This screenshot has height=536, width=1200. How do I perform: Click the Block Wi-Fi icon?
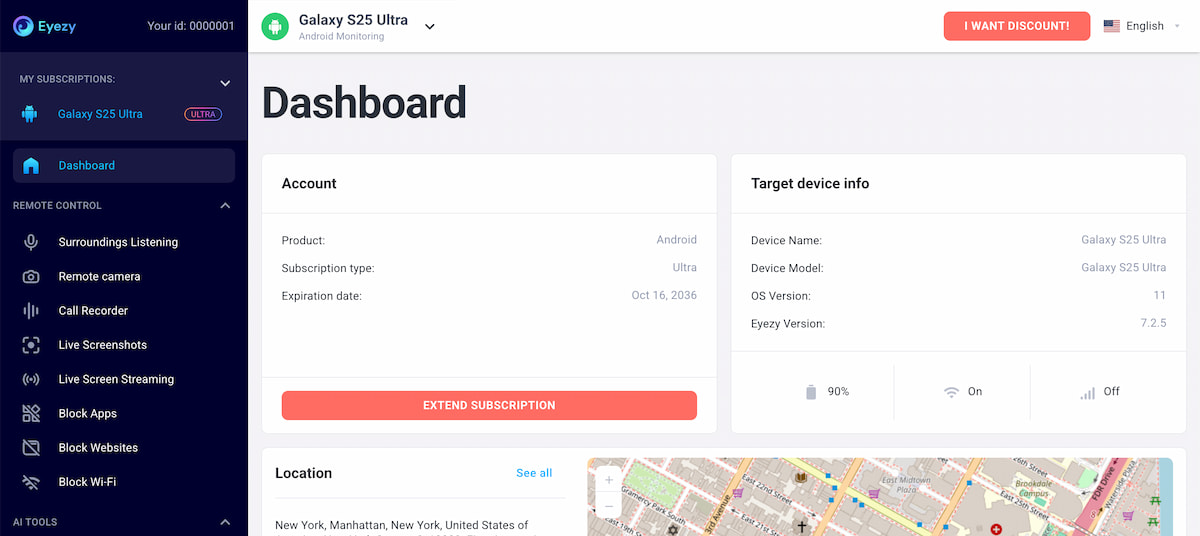tap(31, 482)
